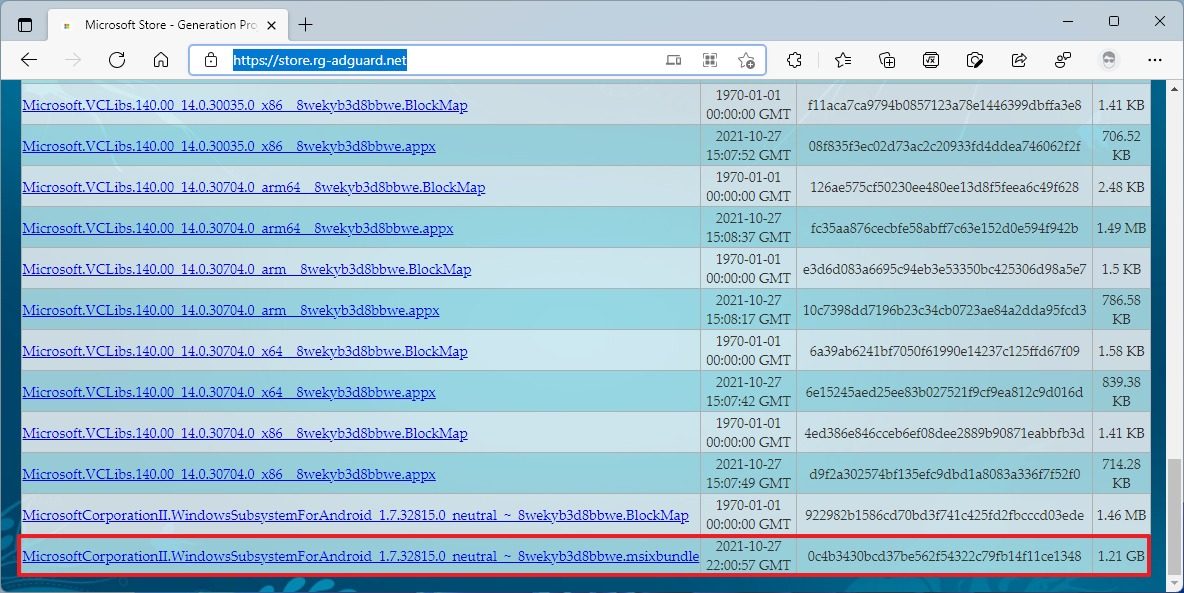This screenshot has height=593, width=1184.
Task: Refresh the current page
Action: coord(117,60)
